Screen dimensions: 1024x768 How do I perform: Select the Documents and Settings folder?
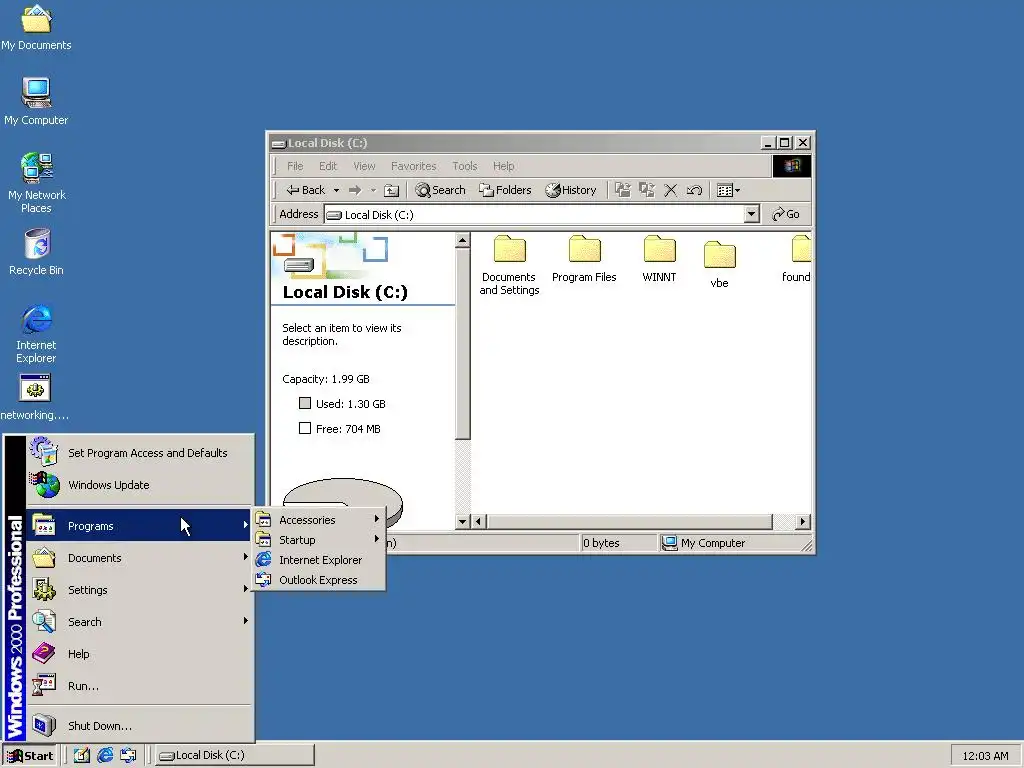click(x=509, y=265)
